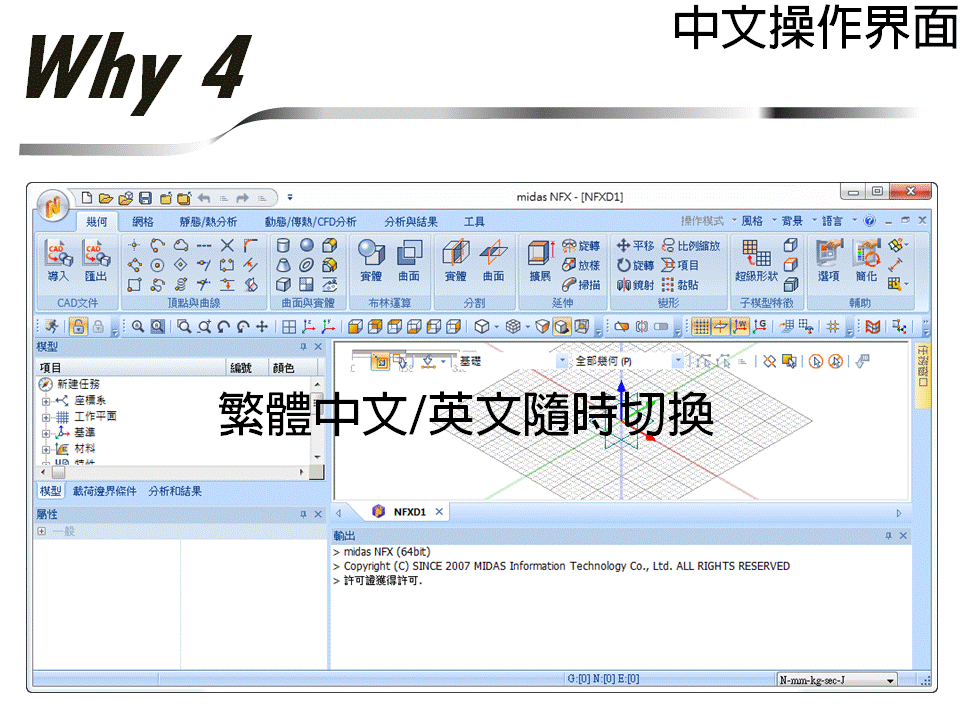This screenshot has width=960, height=720.
Task: Select the NFXD1 document tab
Action: pyautogui.click(x=409, y=512)
